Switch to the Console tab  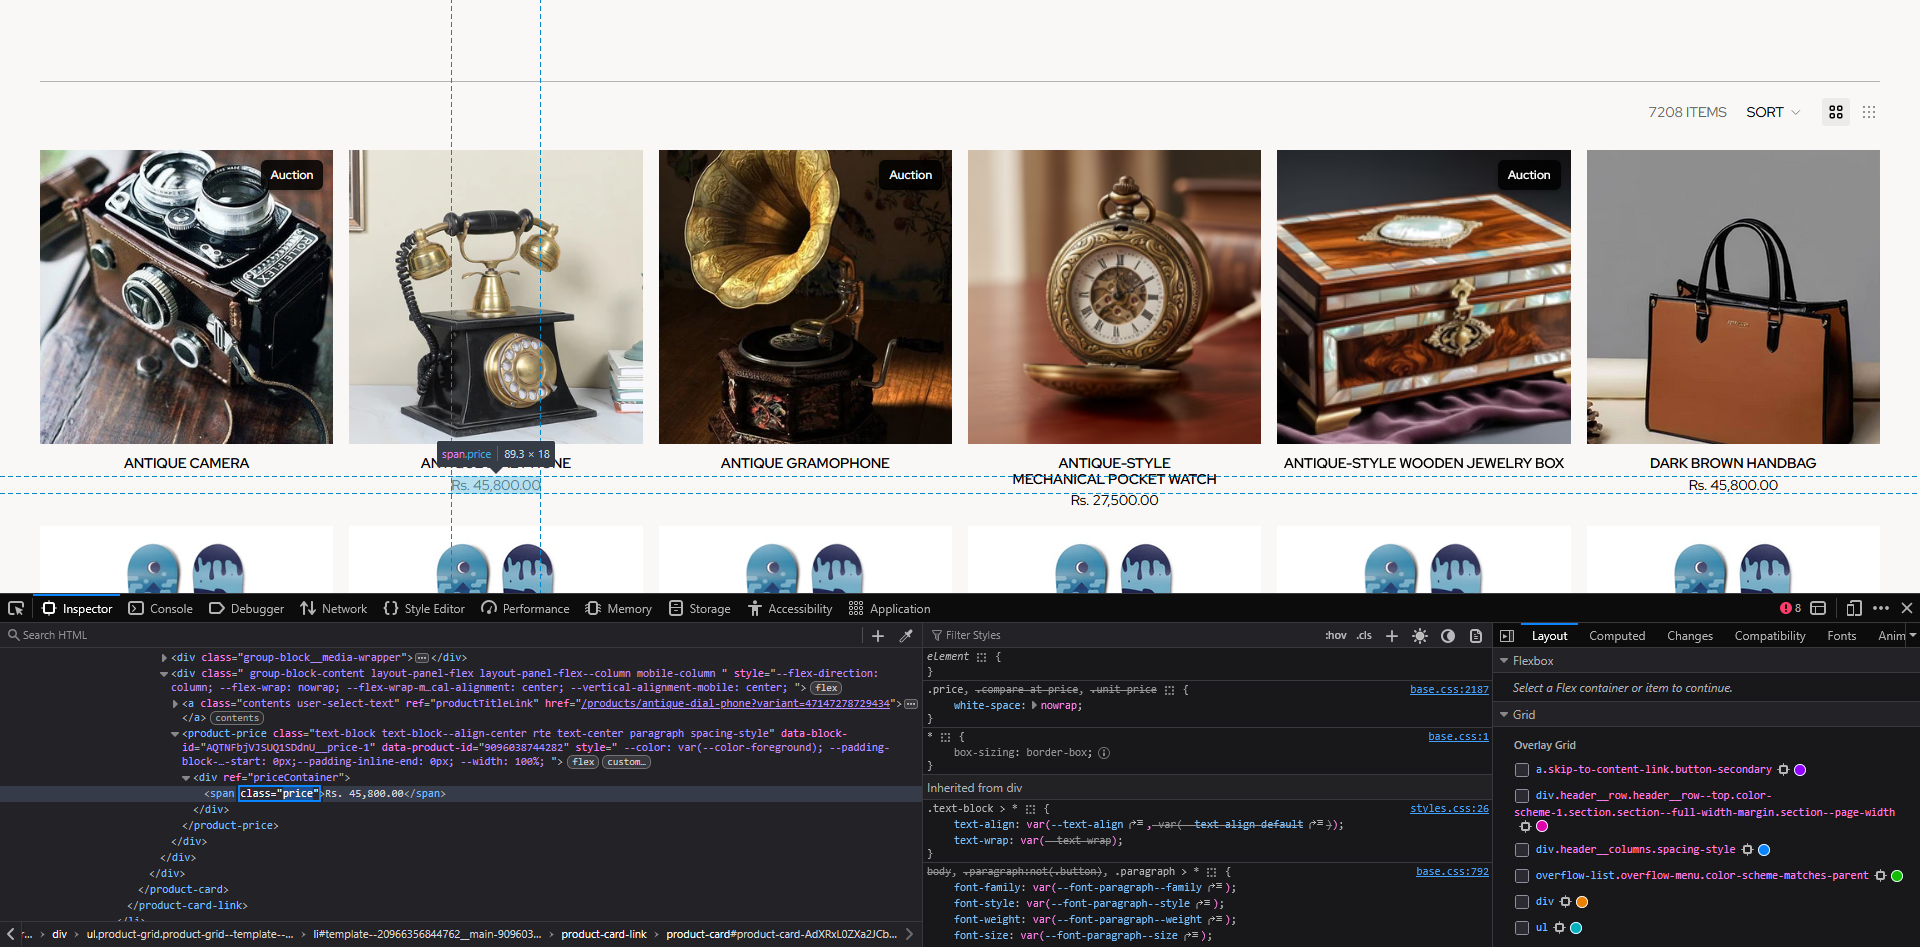pyautogui.click(x=160, y=608)
